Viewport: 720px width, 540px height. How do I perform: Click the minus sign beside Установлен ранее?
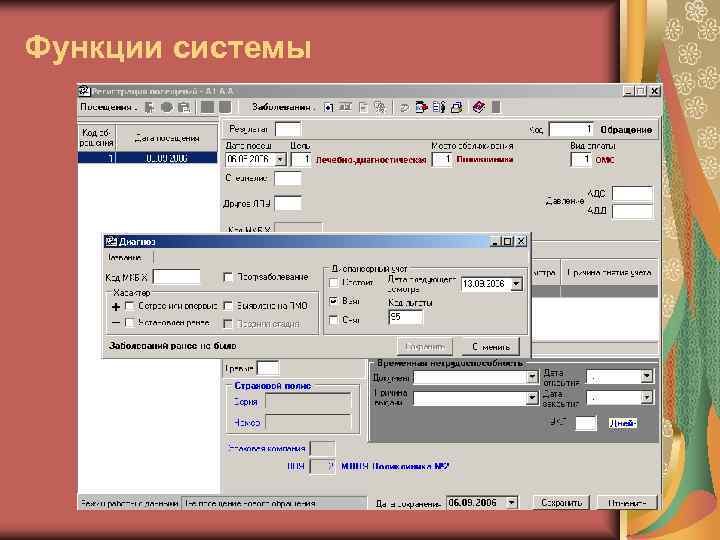click(x=116, y=323)
